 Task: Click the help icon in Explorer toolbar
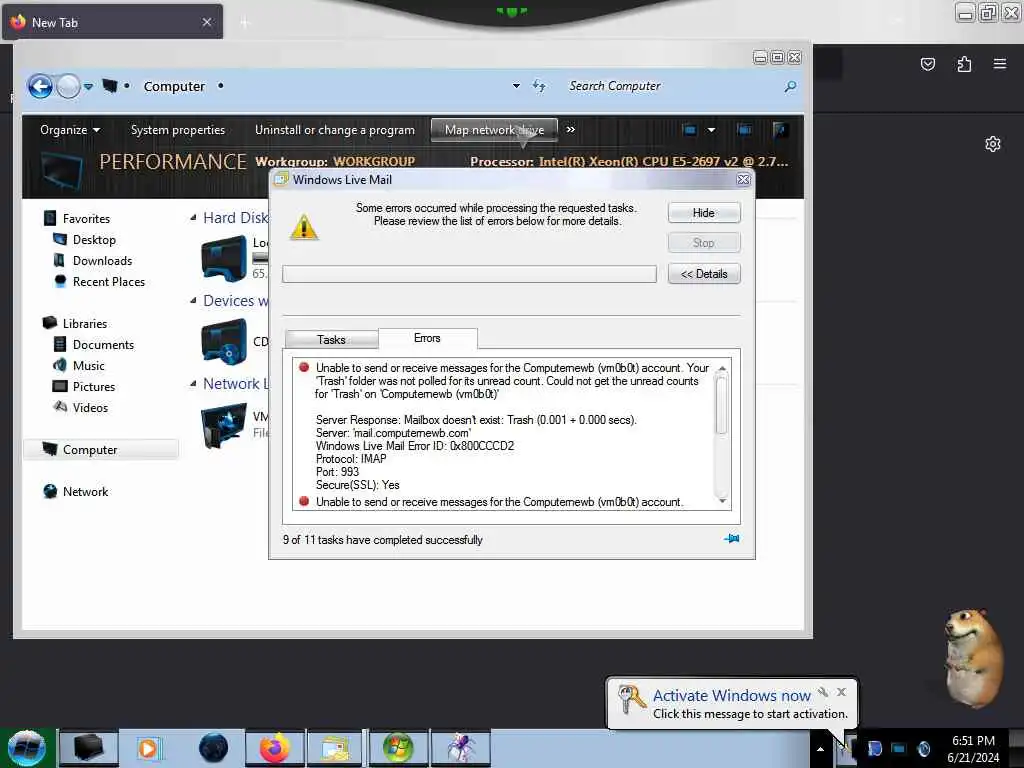pyautogui.click(x=780, y=129)
